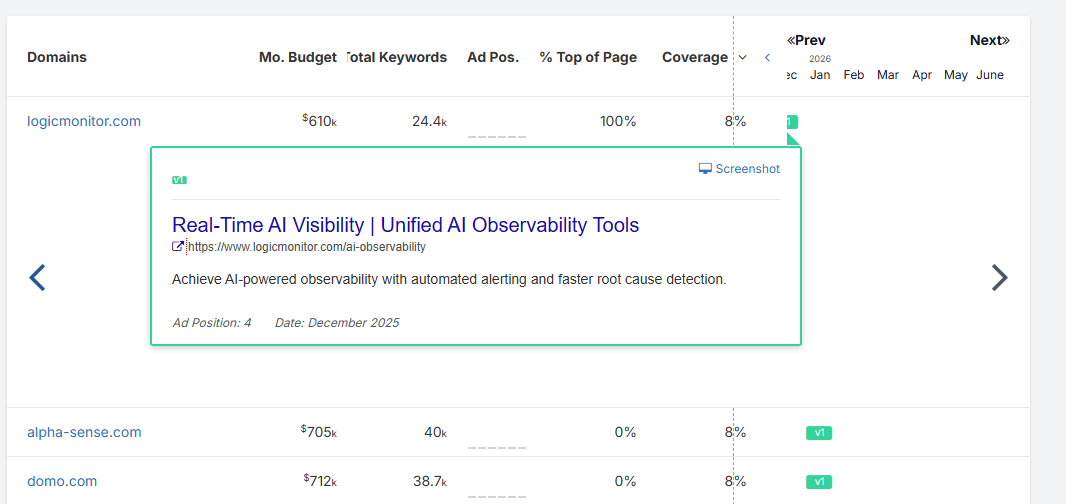Click the Ad Position: 4 text
This screenshot has width=1066, height=504.
pos(212,322)
